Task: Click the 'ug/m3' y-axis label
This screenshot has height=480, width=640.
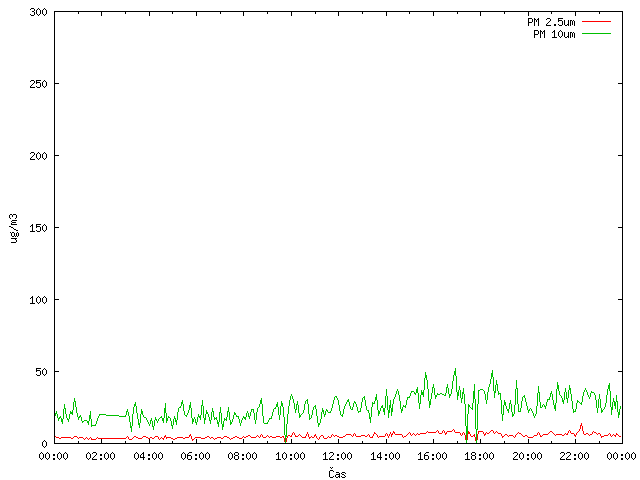Action: click(x=14, y=228)
